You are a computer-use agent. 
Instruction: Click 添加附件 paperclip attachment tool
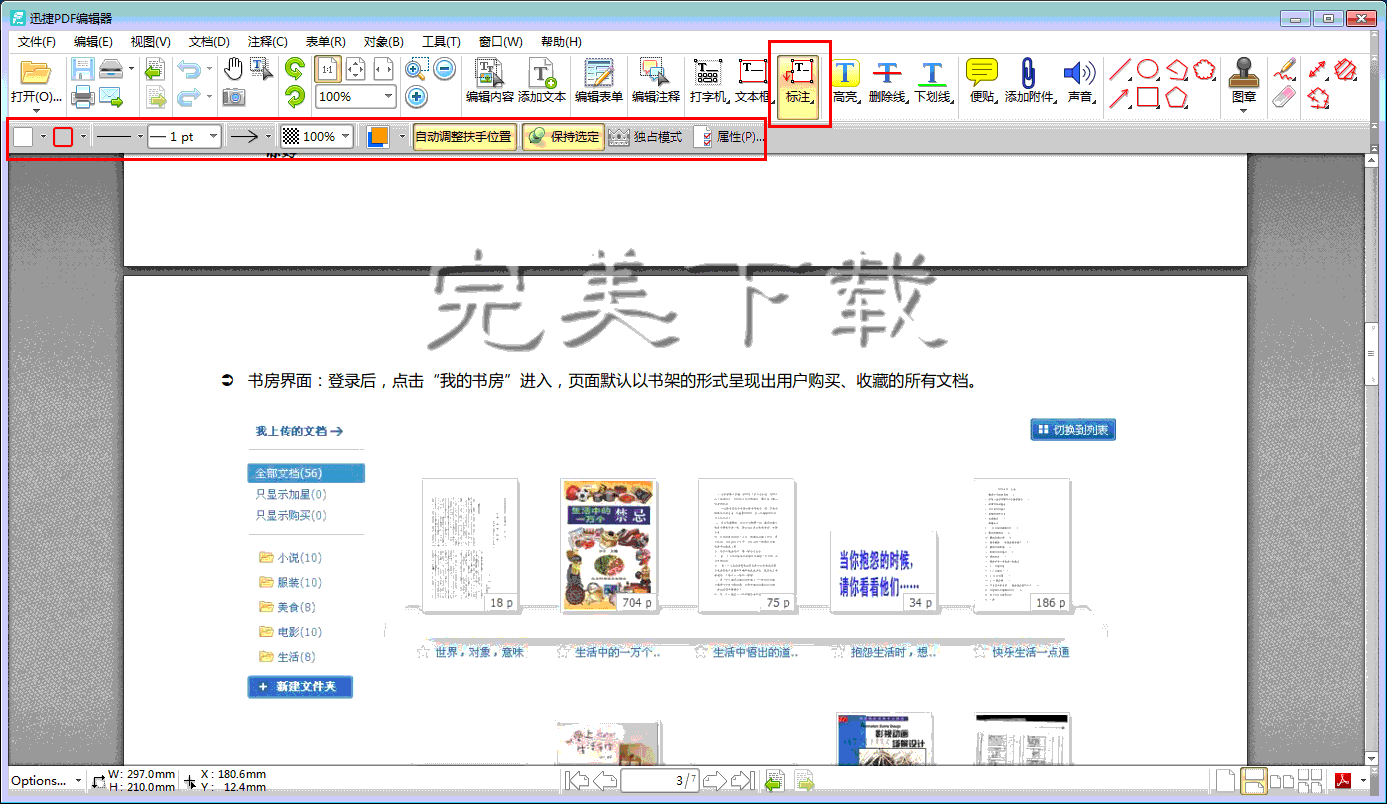click(1030, 82)
